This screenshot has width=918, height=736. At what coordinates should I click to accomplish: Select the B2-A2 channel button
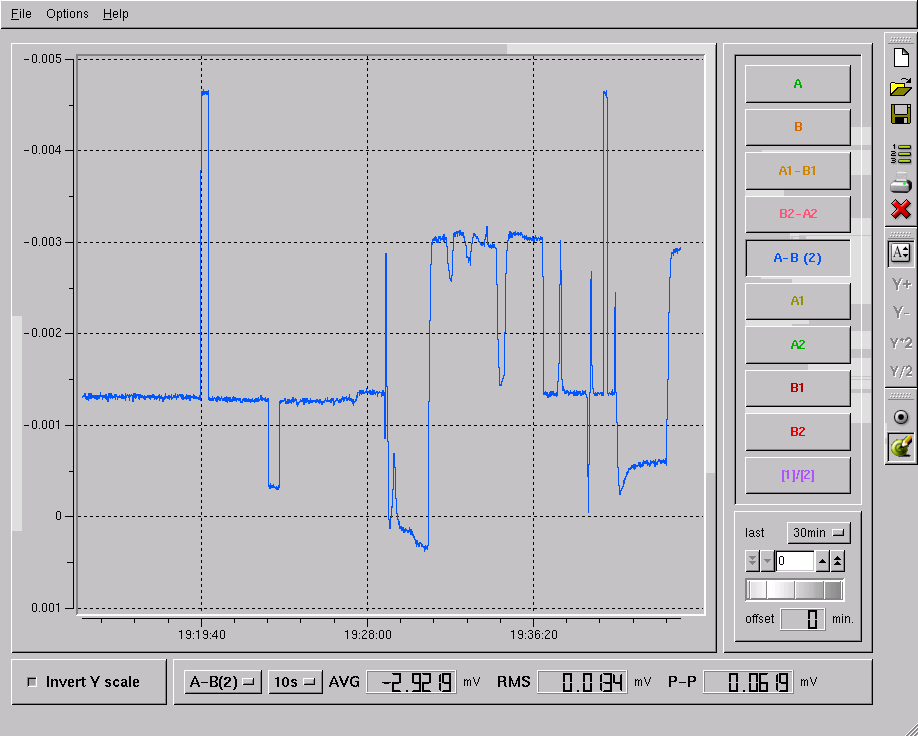coord(797,214)
